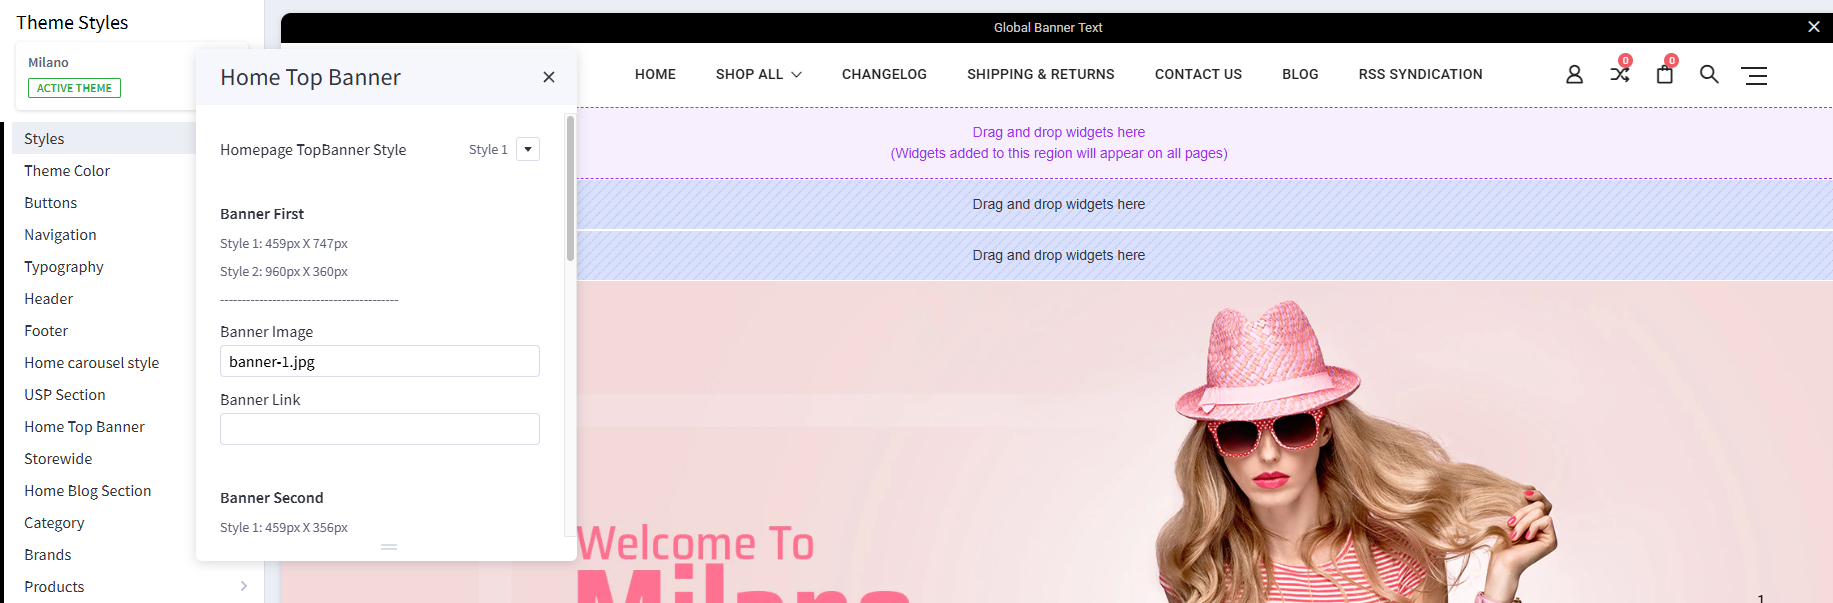Select Typography in the styles list
The width and height of the screenshot is (1833, 603).
(64, 267)
